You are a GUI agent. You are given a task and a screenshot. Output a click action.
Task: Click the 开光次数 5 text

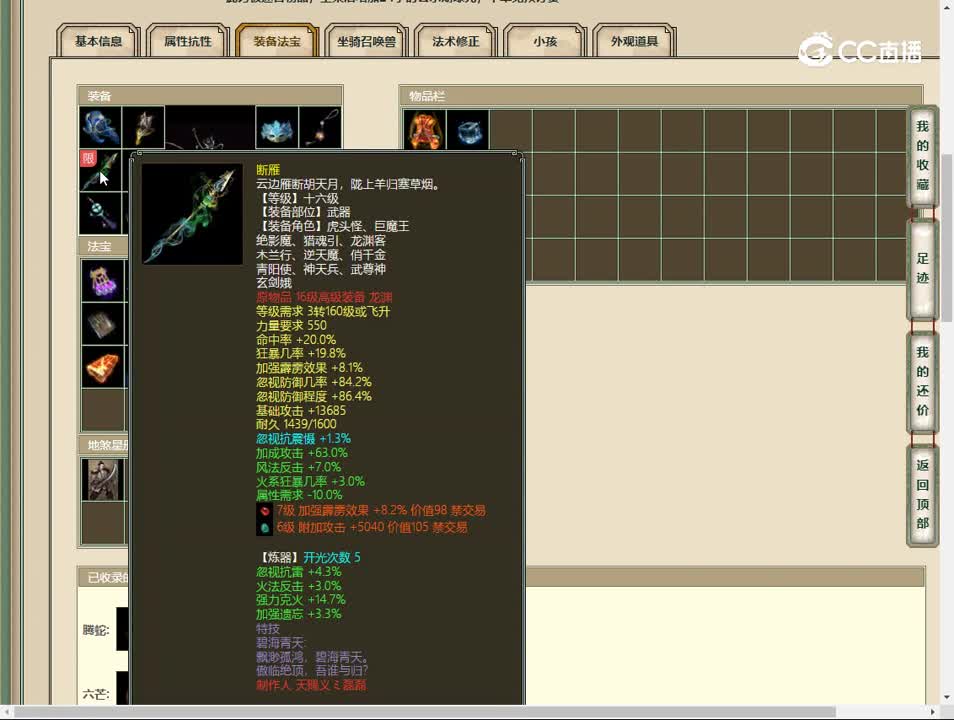[x=332, y=557]
